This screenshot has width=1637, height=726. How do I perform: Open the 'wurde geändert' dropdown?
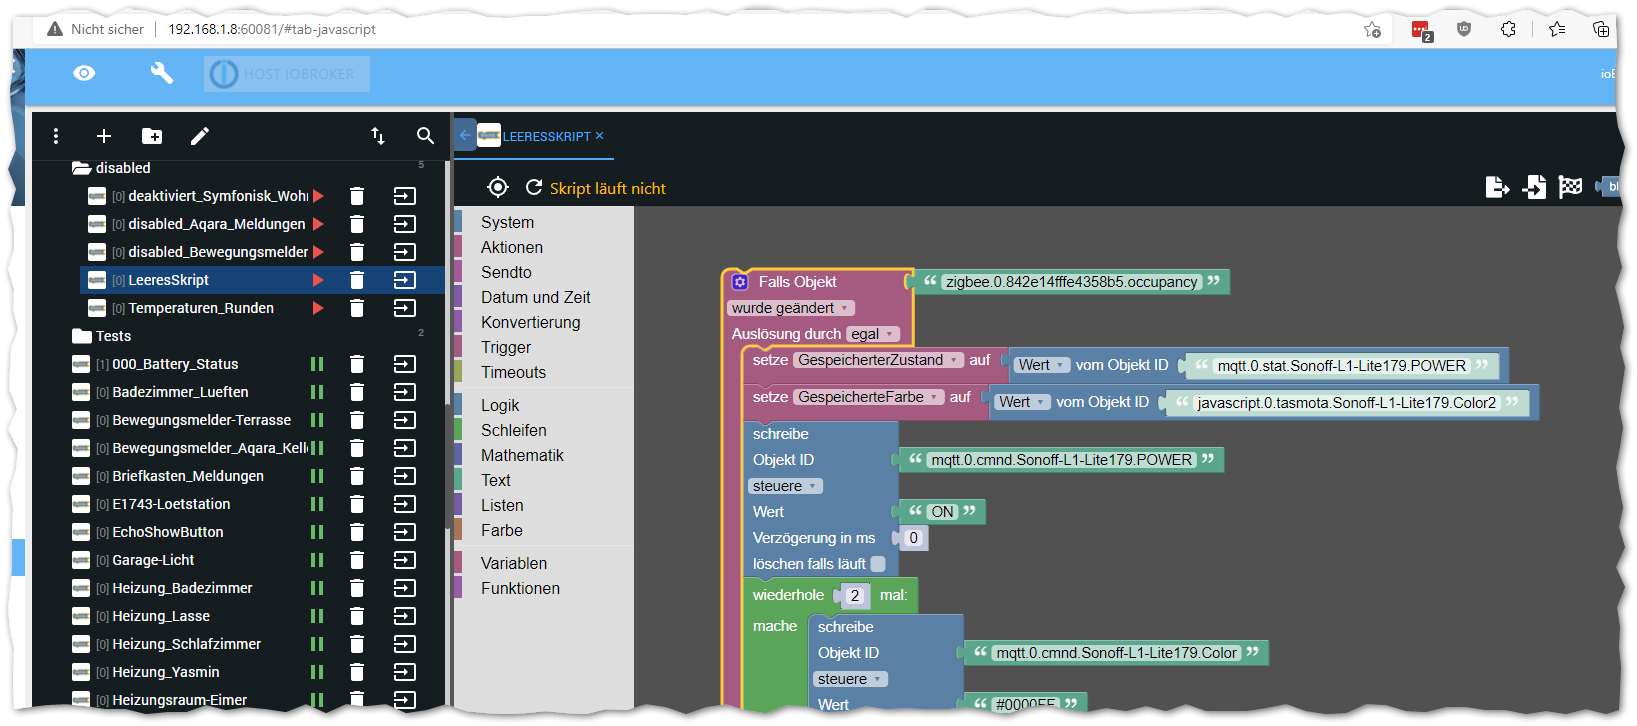[x=790, y=308]
